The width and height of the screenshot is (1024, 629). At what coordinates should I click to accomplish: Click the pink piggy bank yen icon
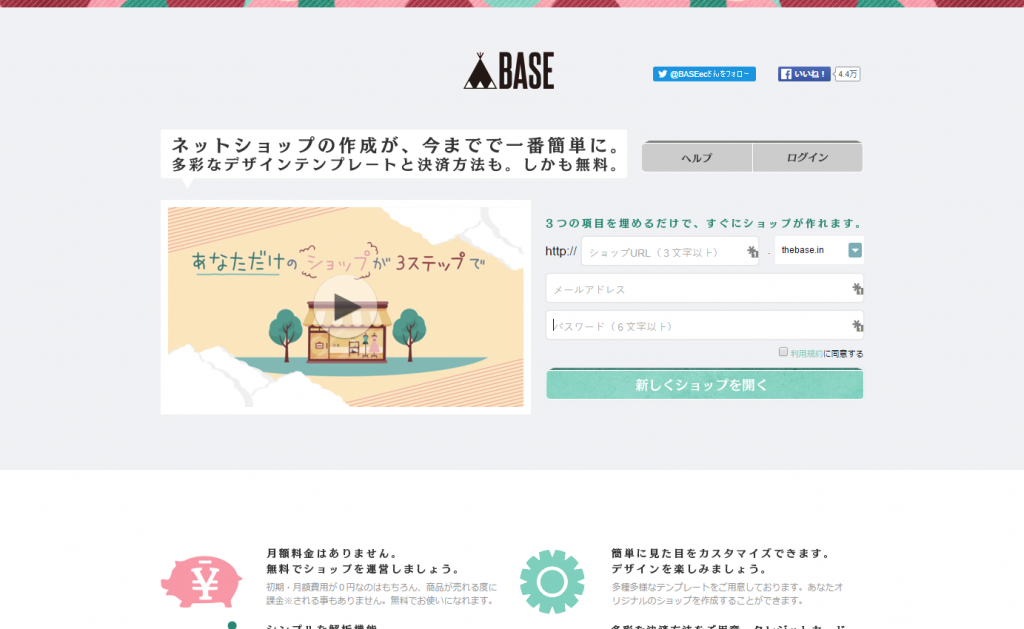[201, 581]
